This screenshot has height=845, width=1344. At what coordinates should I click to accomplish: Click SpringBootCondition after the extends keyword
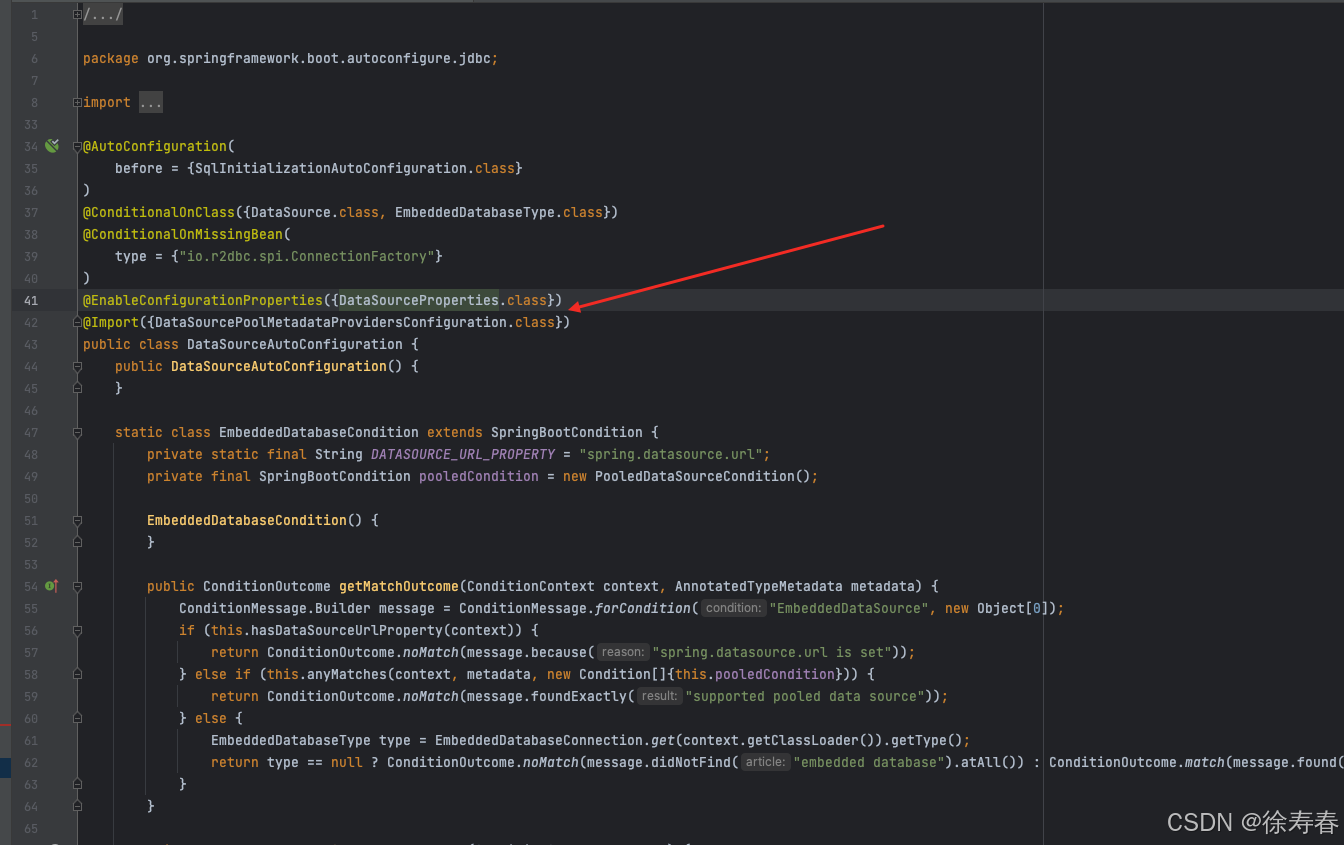point(567,432)
